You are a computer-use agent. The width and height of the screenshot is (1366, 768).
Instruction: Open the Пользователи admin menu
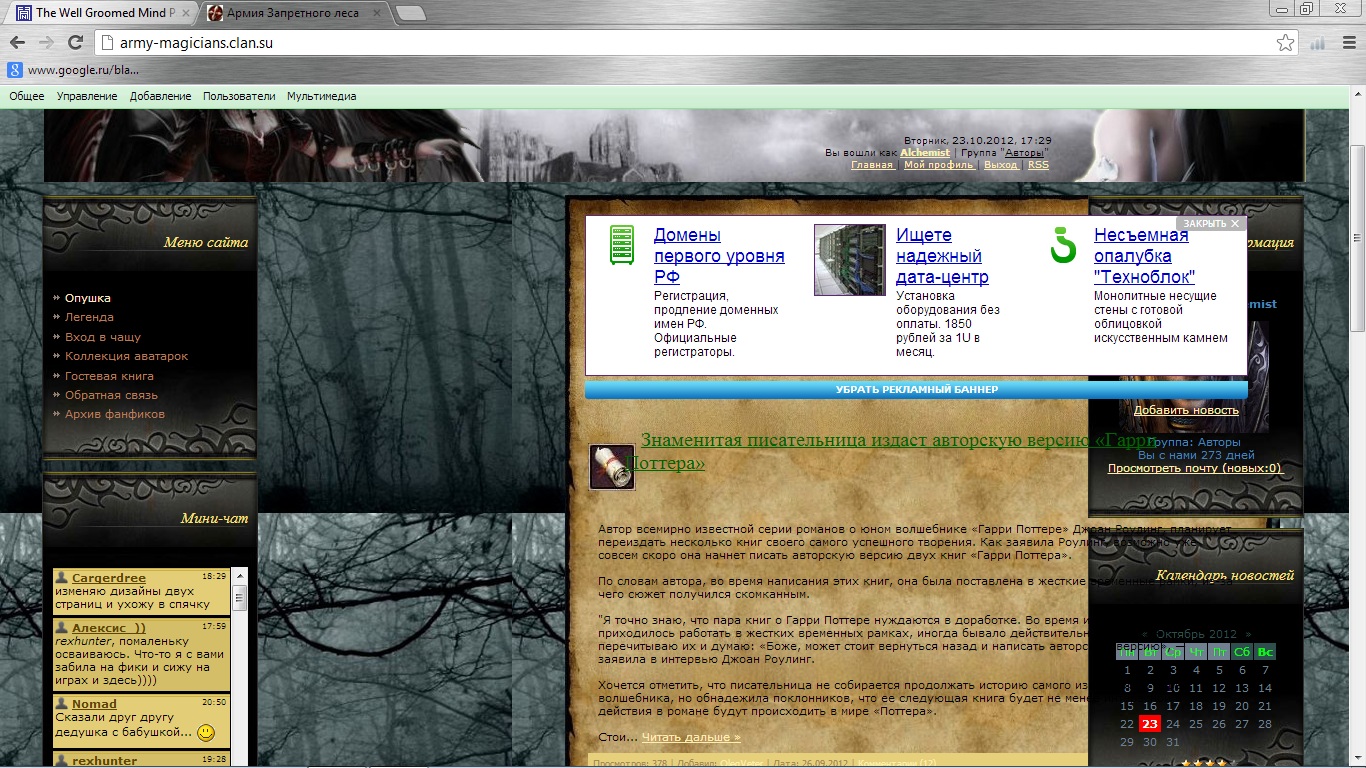(x=239, y=96)
